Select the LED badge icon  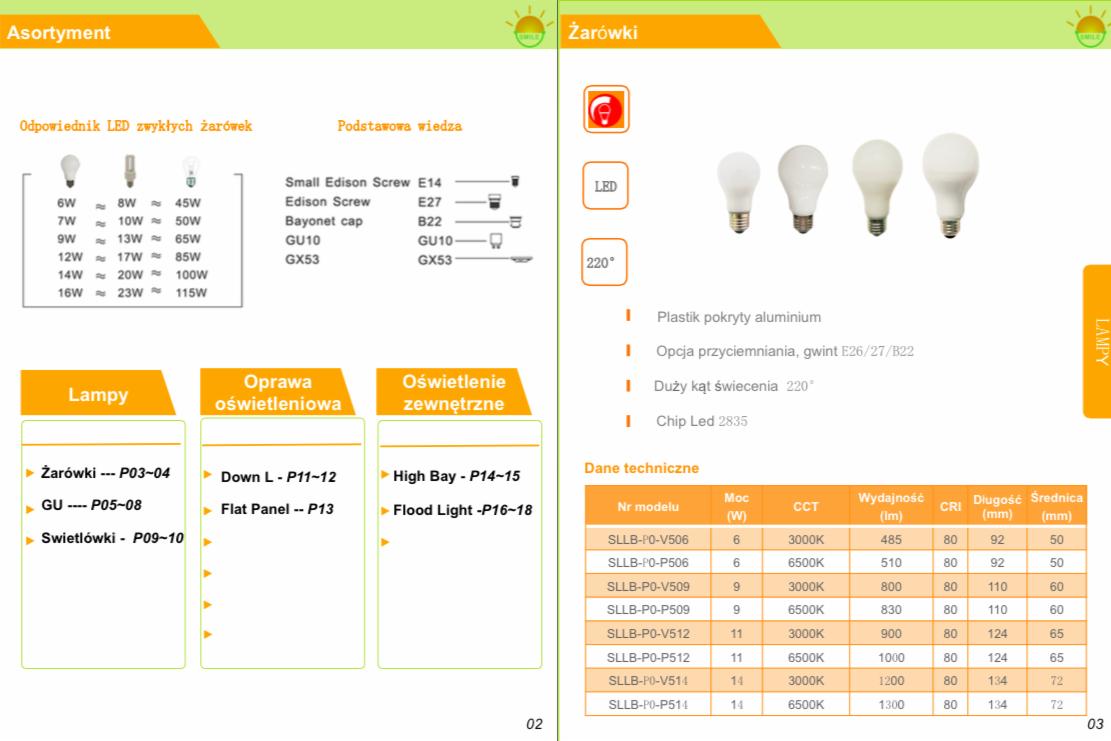point(607,186)
